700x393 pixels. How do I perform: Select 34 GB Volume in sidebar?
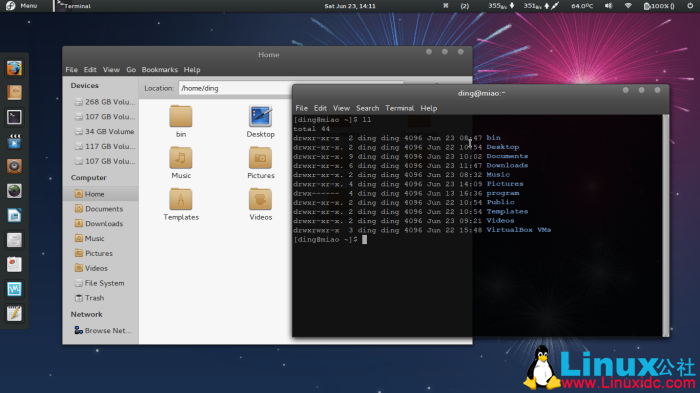(x=104, y=131)
